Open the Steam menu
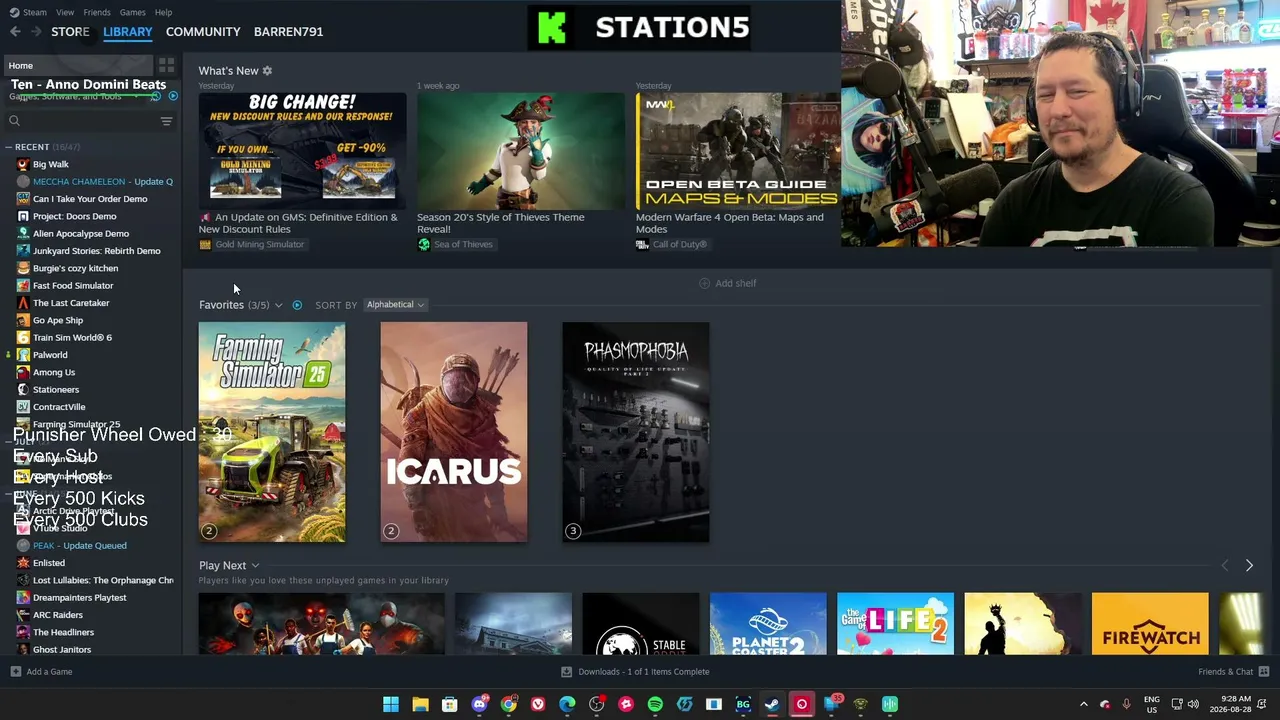Viewport: 1280px width, 720px height. coord(29,12)
